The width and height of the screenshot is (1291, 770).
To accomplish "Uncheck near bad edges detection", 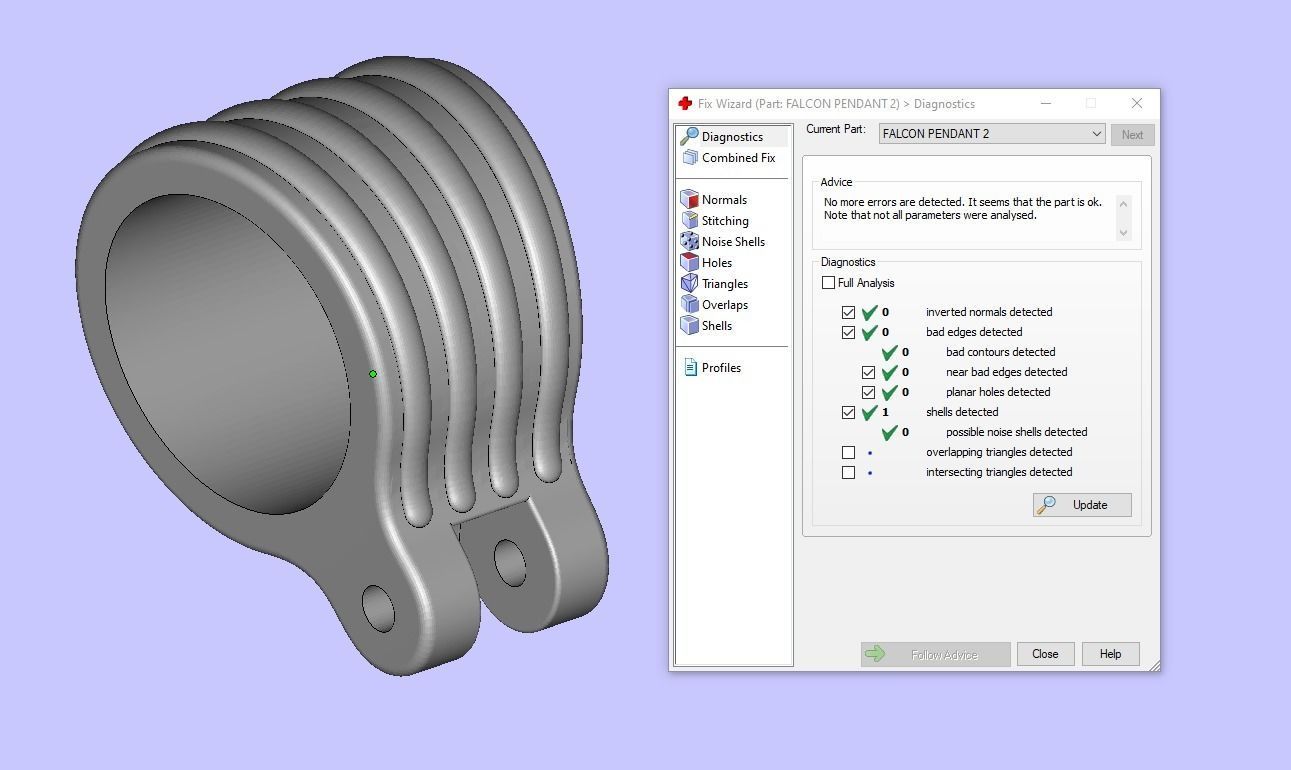I will pos(868,372).
